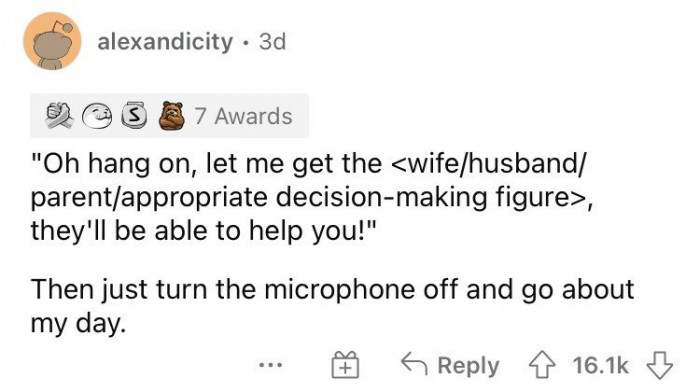Click the 'they'll be able to help you' line
The image size is (700, 392).
click(x=203, y=232)
